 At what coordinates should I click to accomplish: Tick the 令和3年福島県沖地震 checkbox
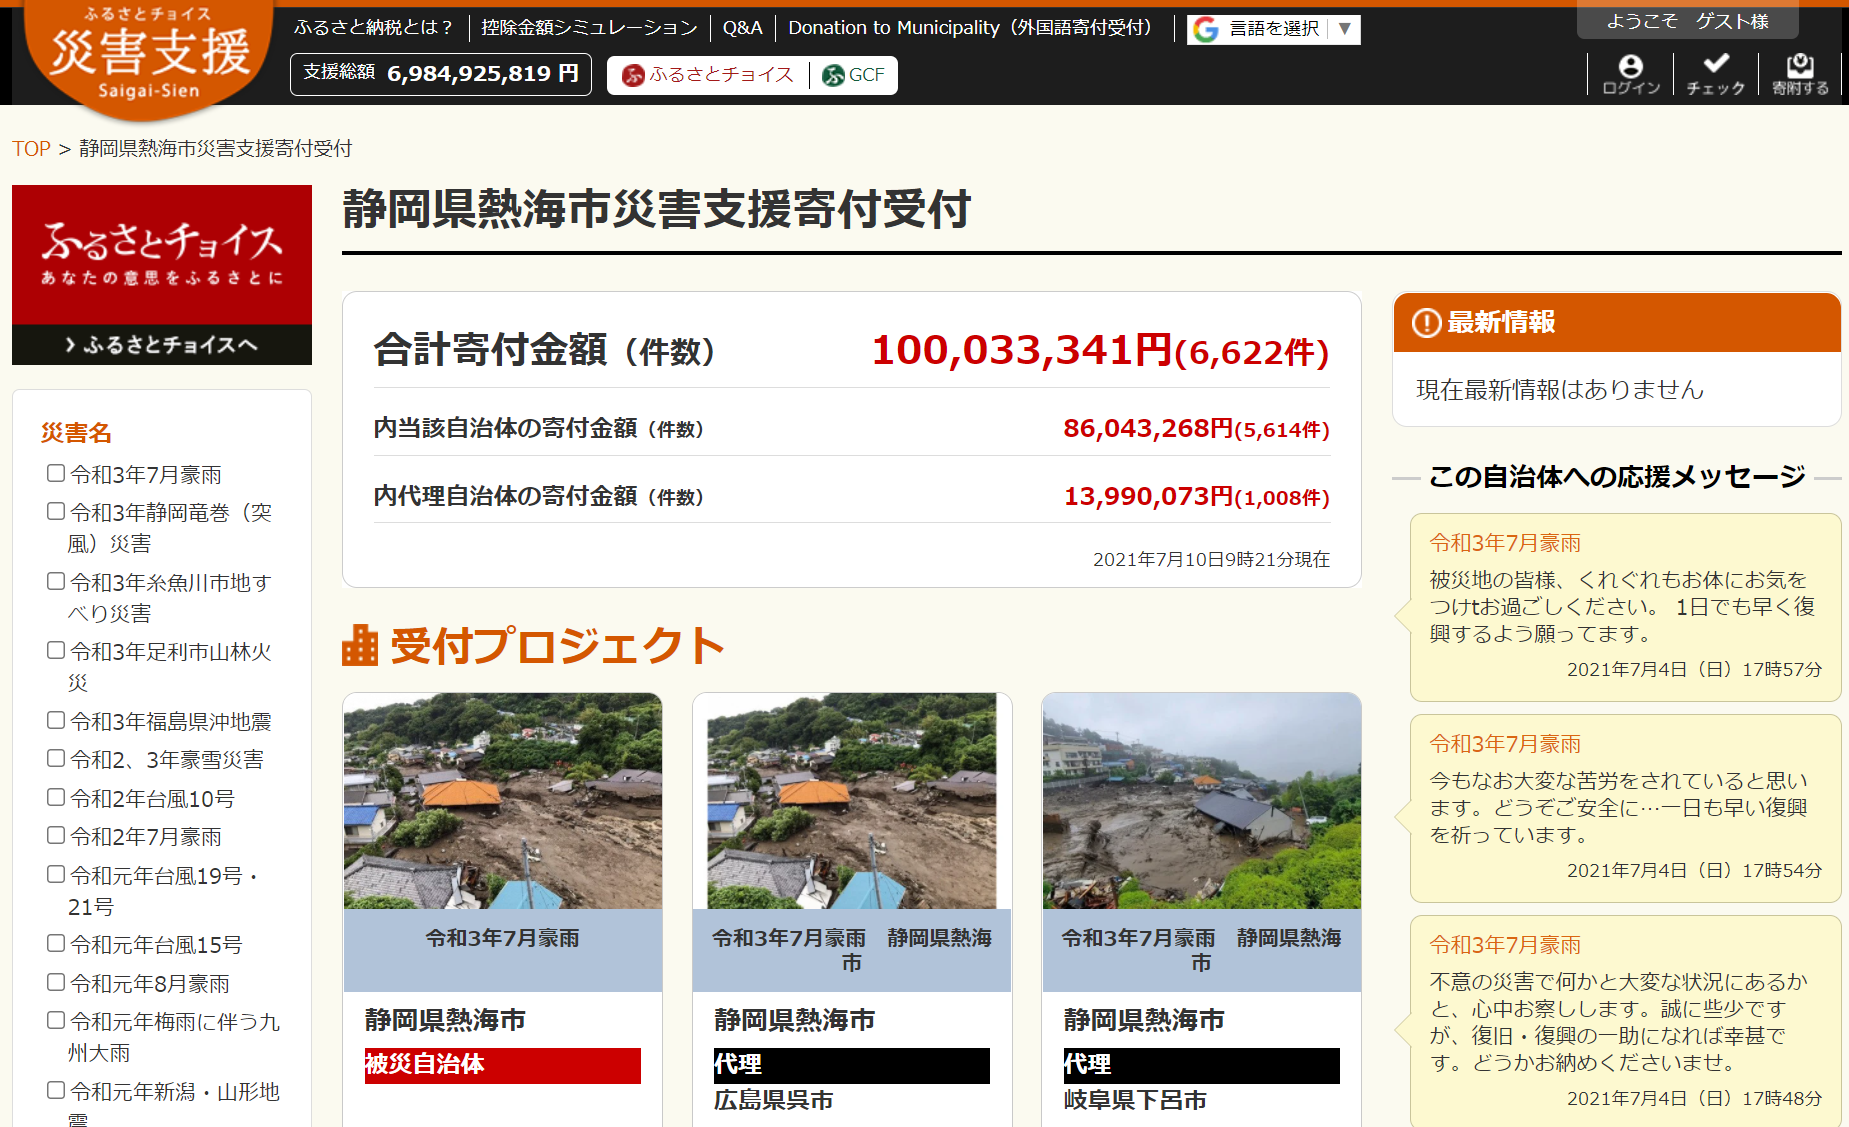coord(56,720)
